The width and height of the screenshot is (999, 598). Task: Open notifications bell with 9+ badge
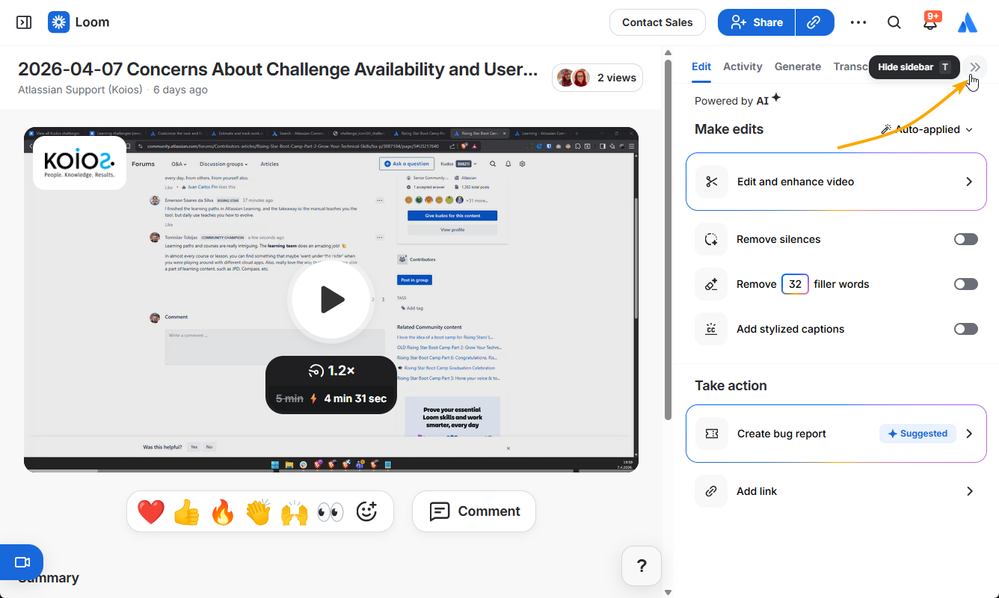pos(931,21)
